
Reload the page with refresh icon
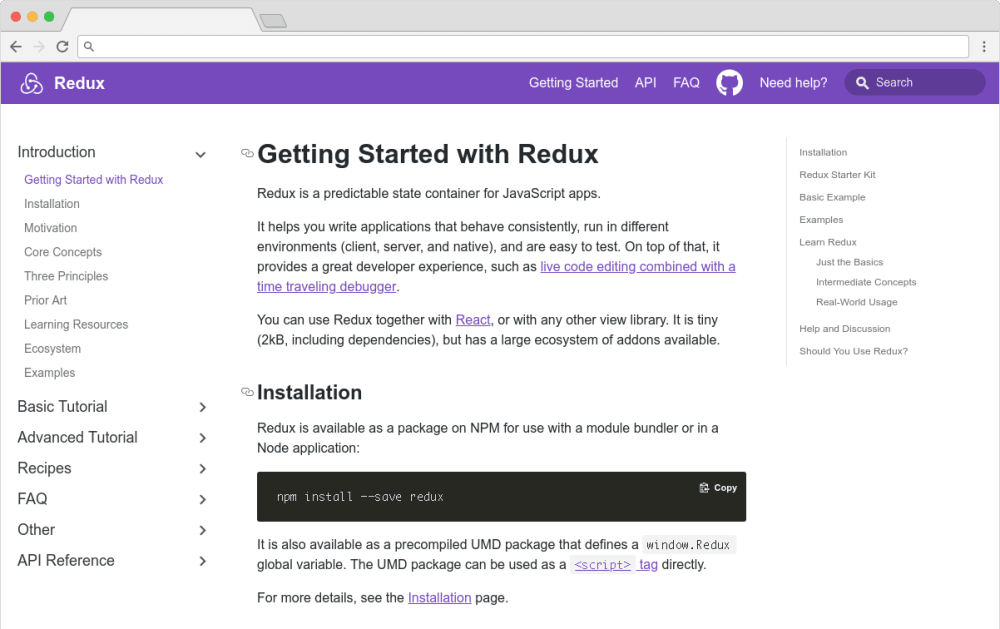click(62, 47)
